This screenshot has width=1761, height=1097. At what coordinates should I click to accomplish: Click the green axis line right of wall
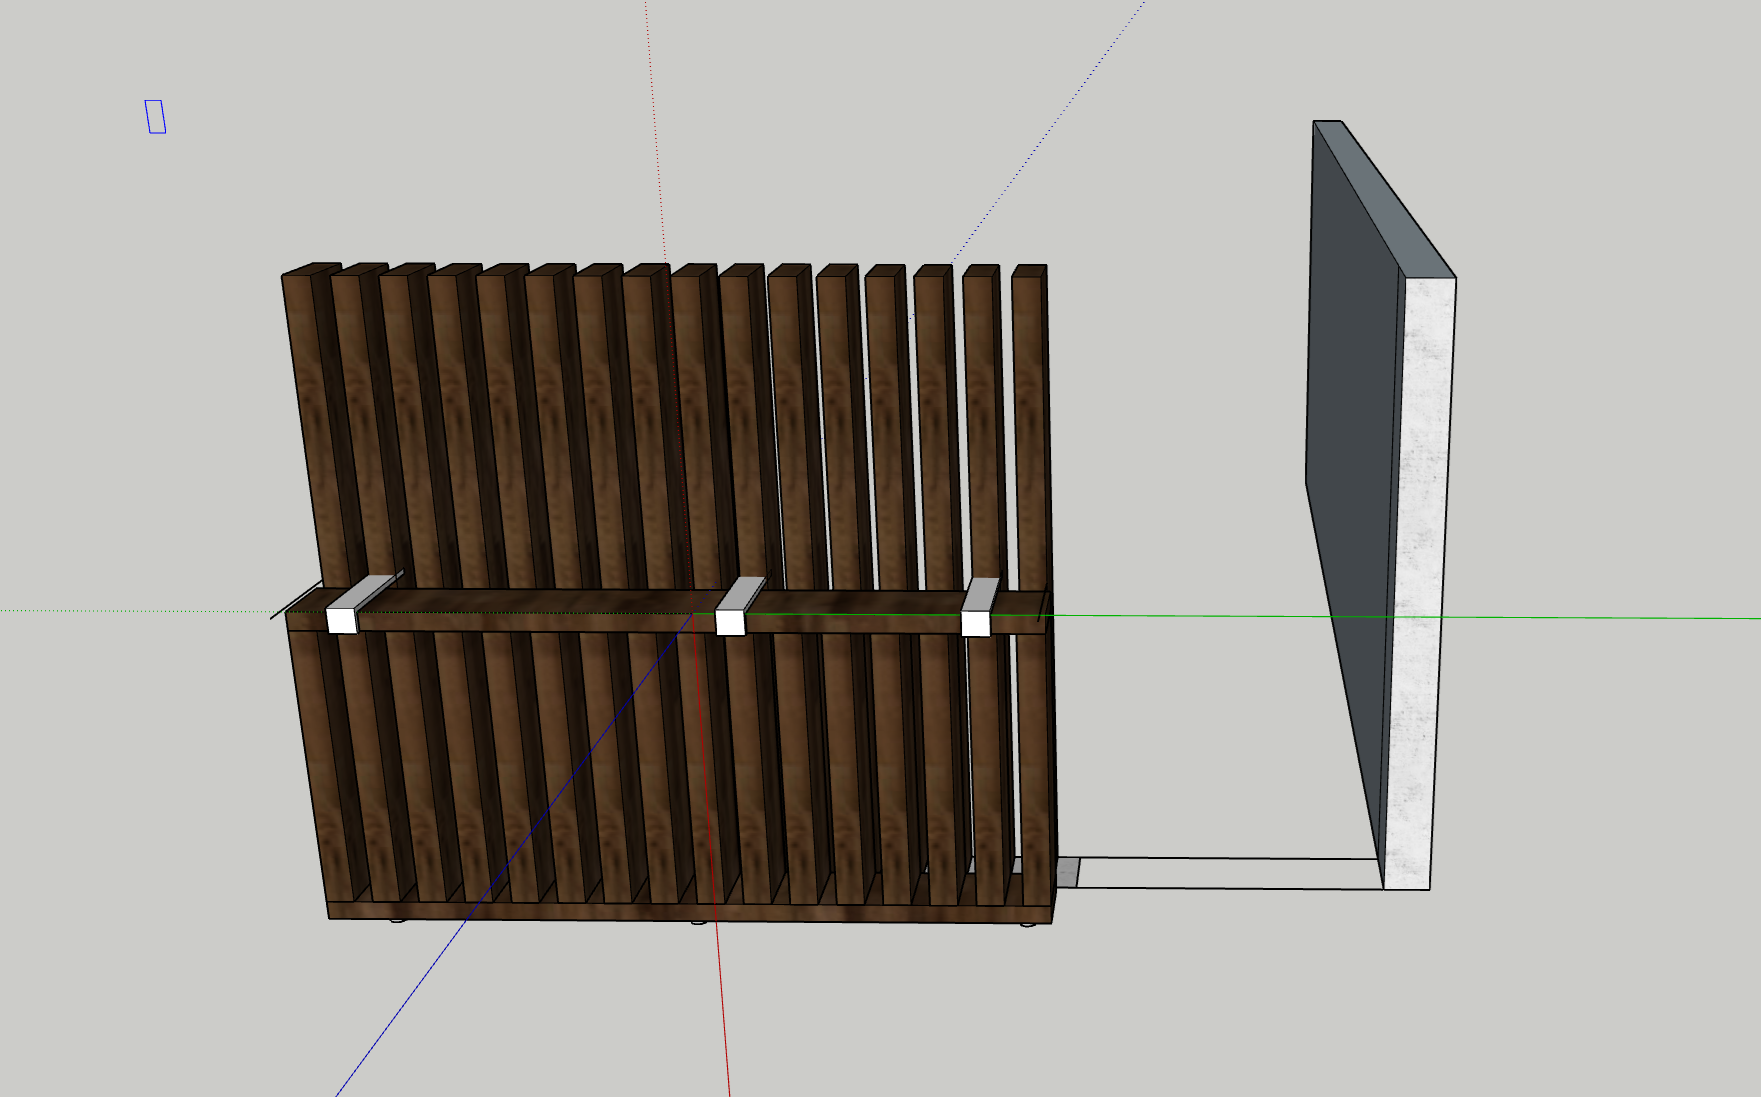point(1600,617)
